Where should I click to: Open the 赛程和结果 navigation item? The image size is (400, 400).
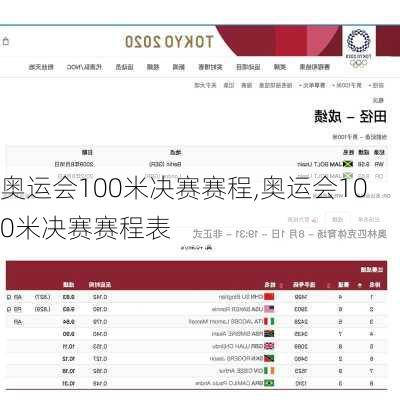pos(314,67)
